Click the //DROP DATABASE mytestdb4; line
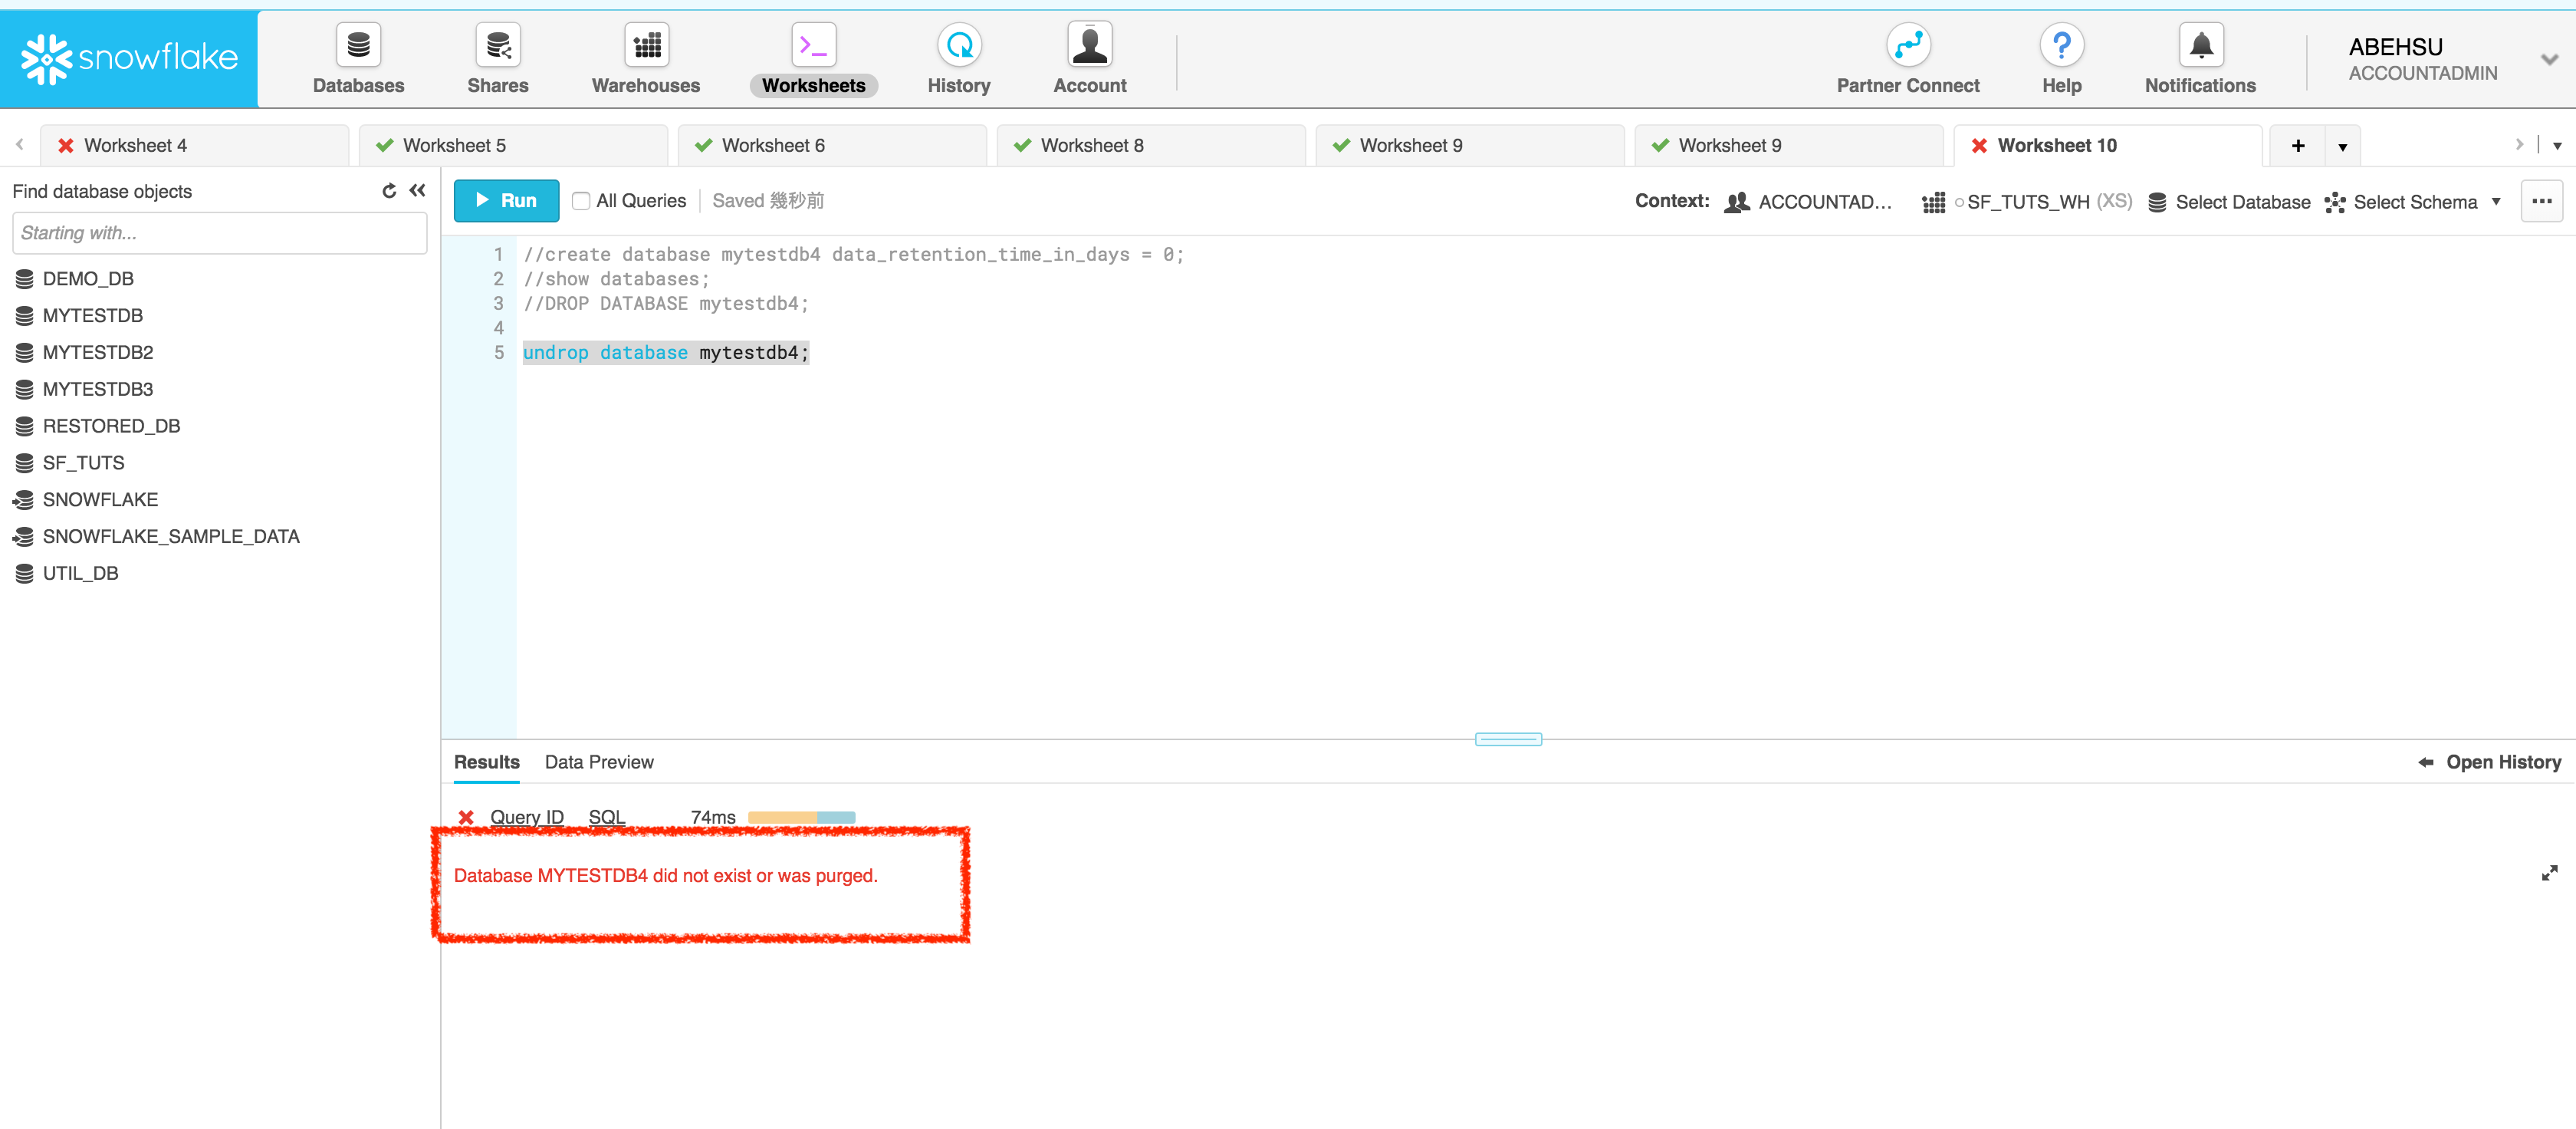This screenshot has width=2576, height=1129. click(665, 304)
